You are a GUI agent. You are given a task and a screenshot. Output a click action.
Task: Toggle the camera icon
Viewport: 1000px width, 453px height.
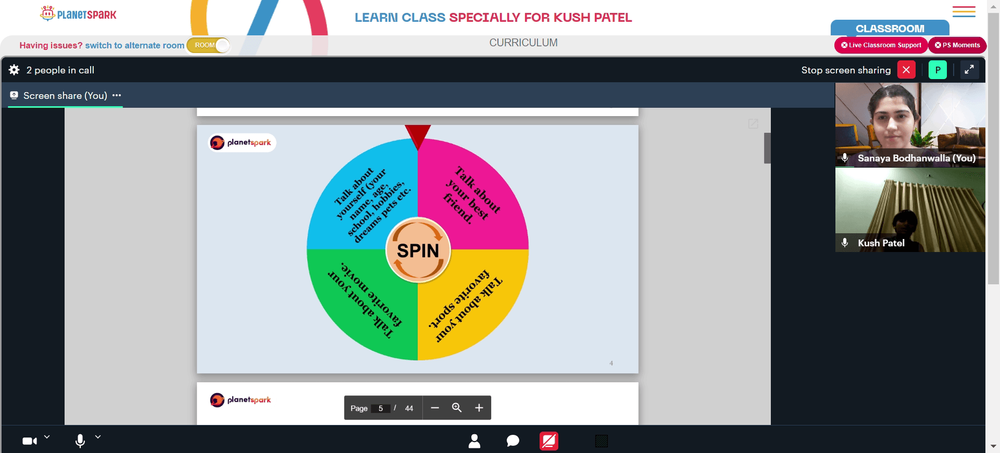[29, 441]
